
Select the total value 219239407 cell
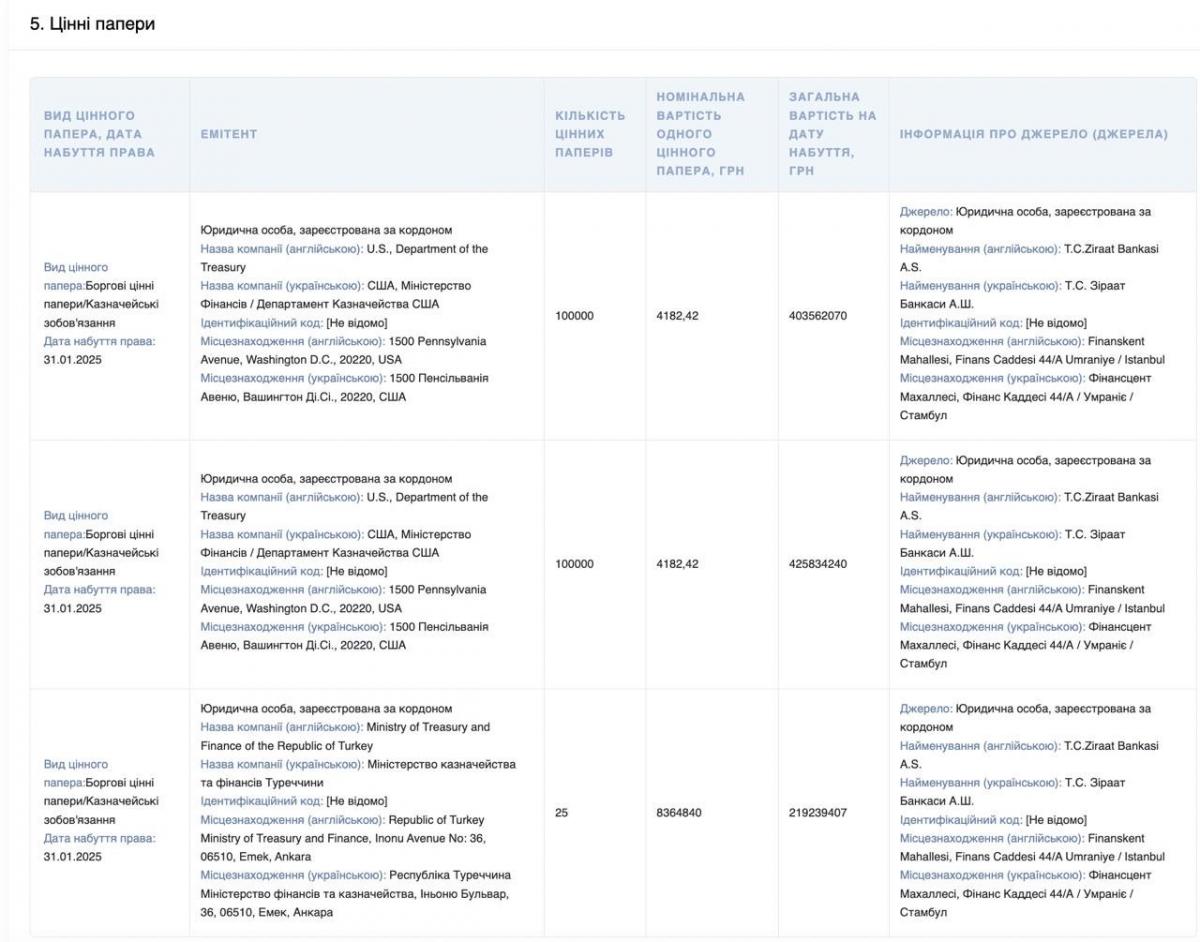[x=818, y=813]
